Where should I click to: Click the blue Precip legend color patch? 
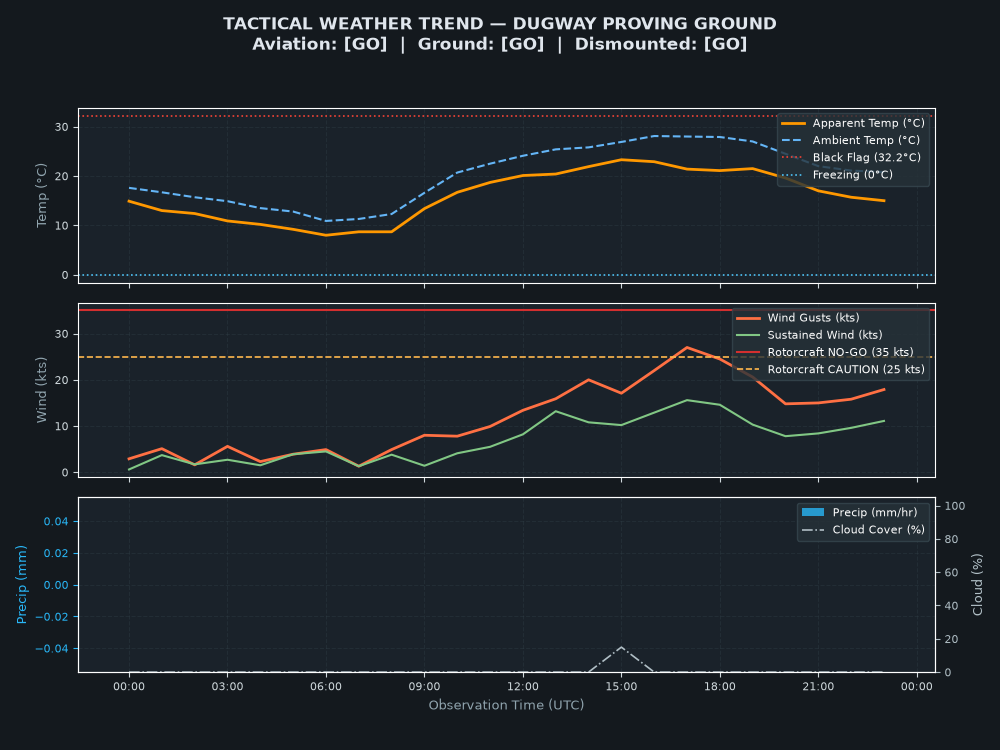tap(812, 512)
